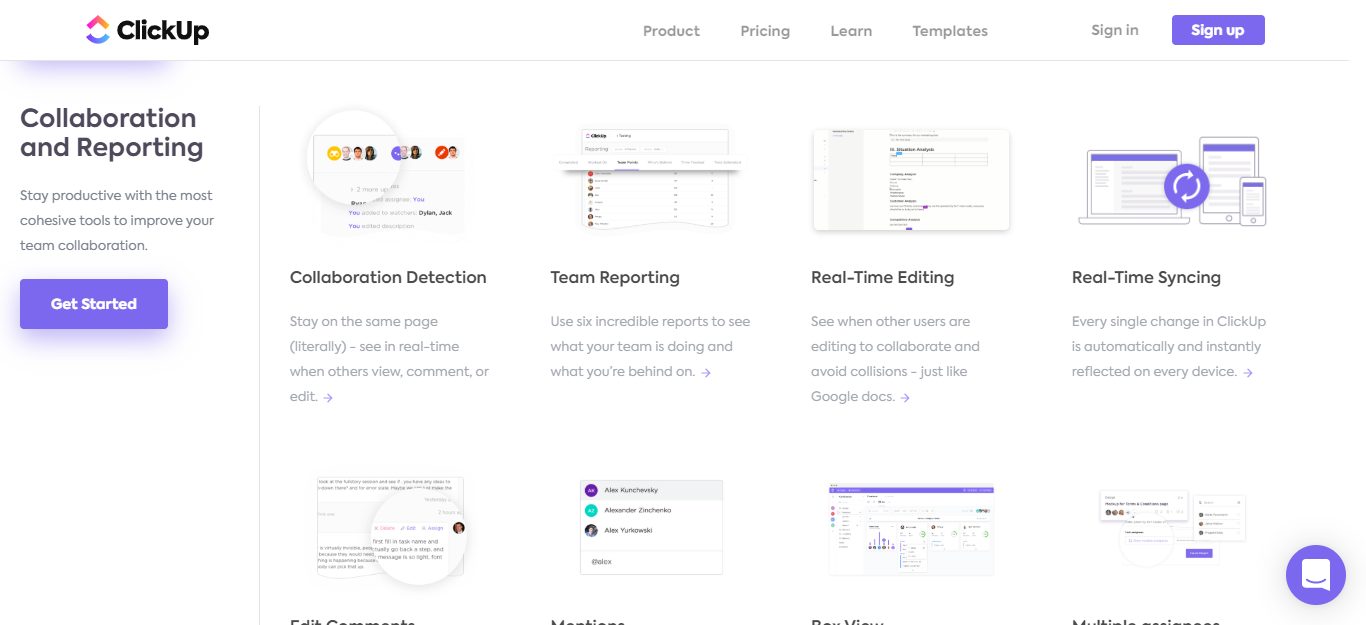The image size is (1366, 625).
Task: Open the Collaboration Detection title link
Action: click(x=388, y=277)
